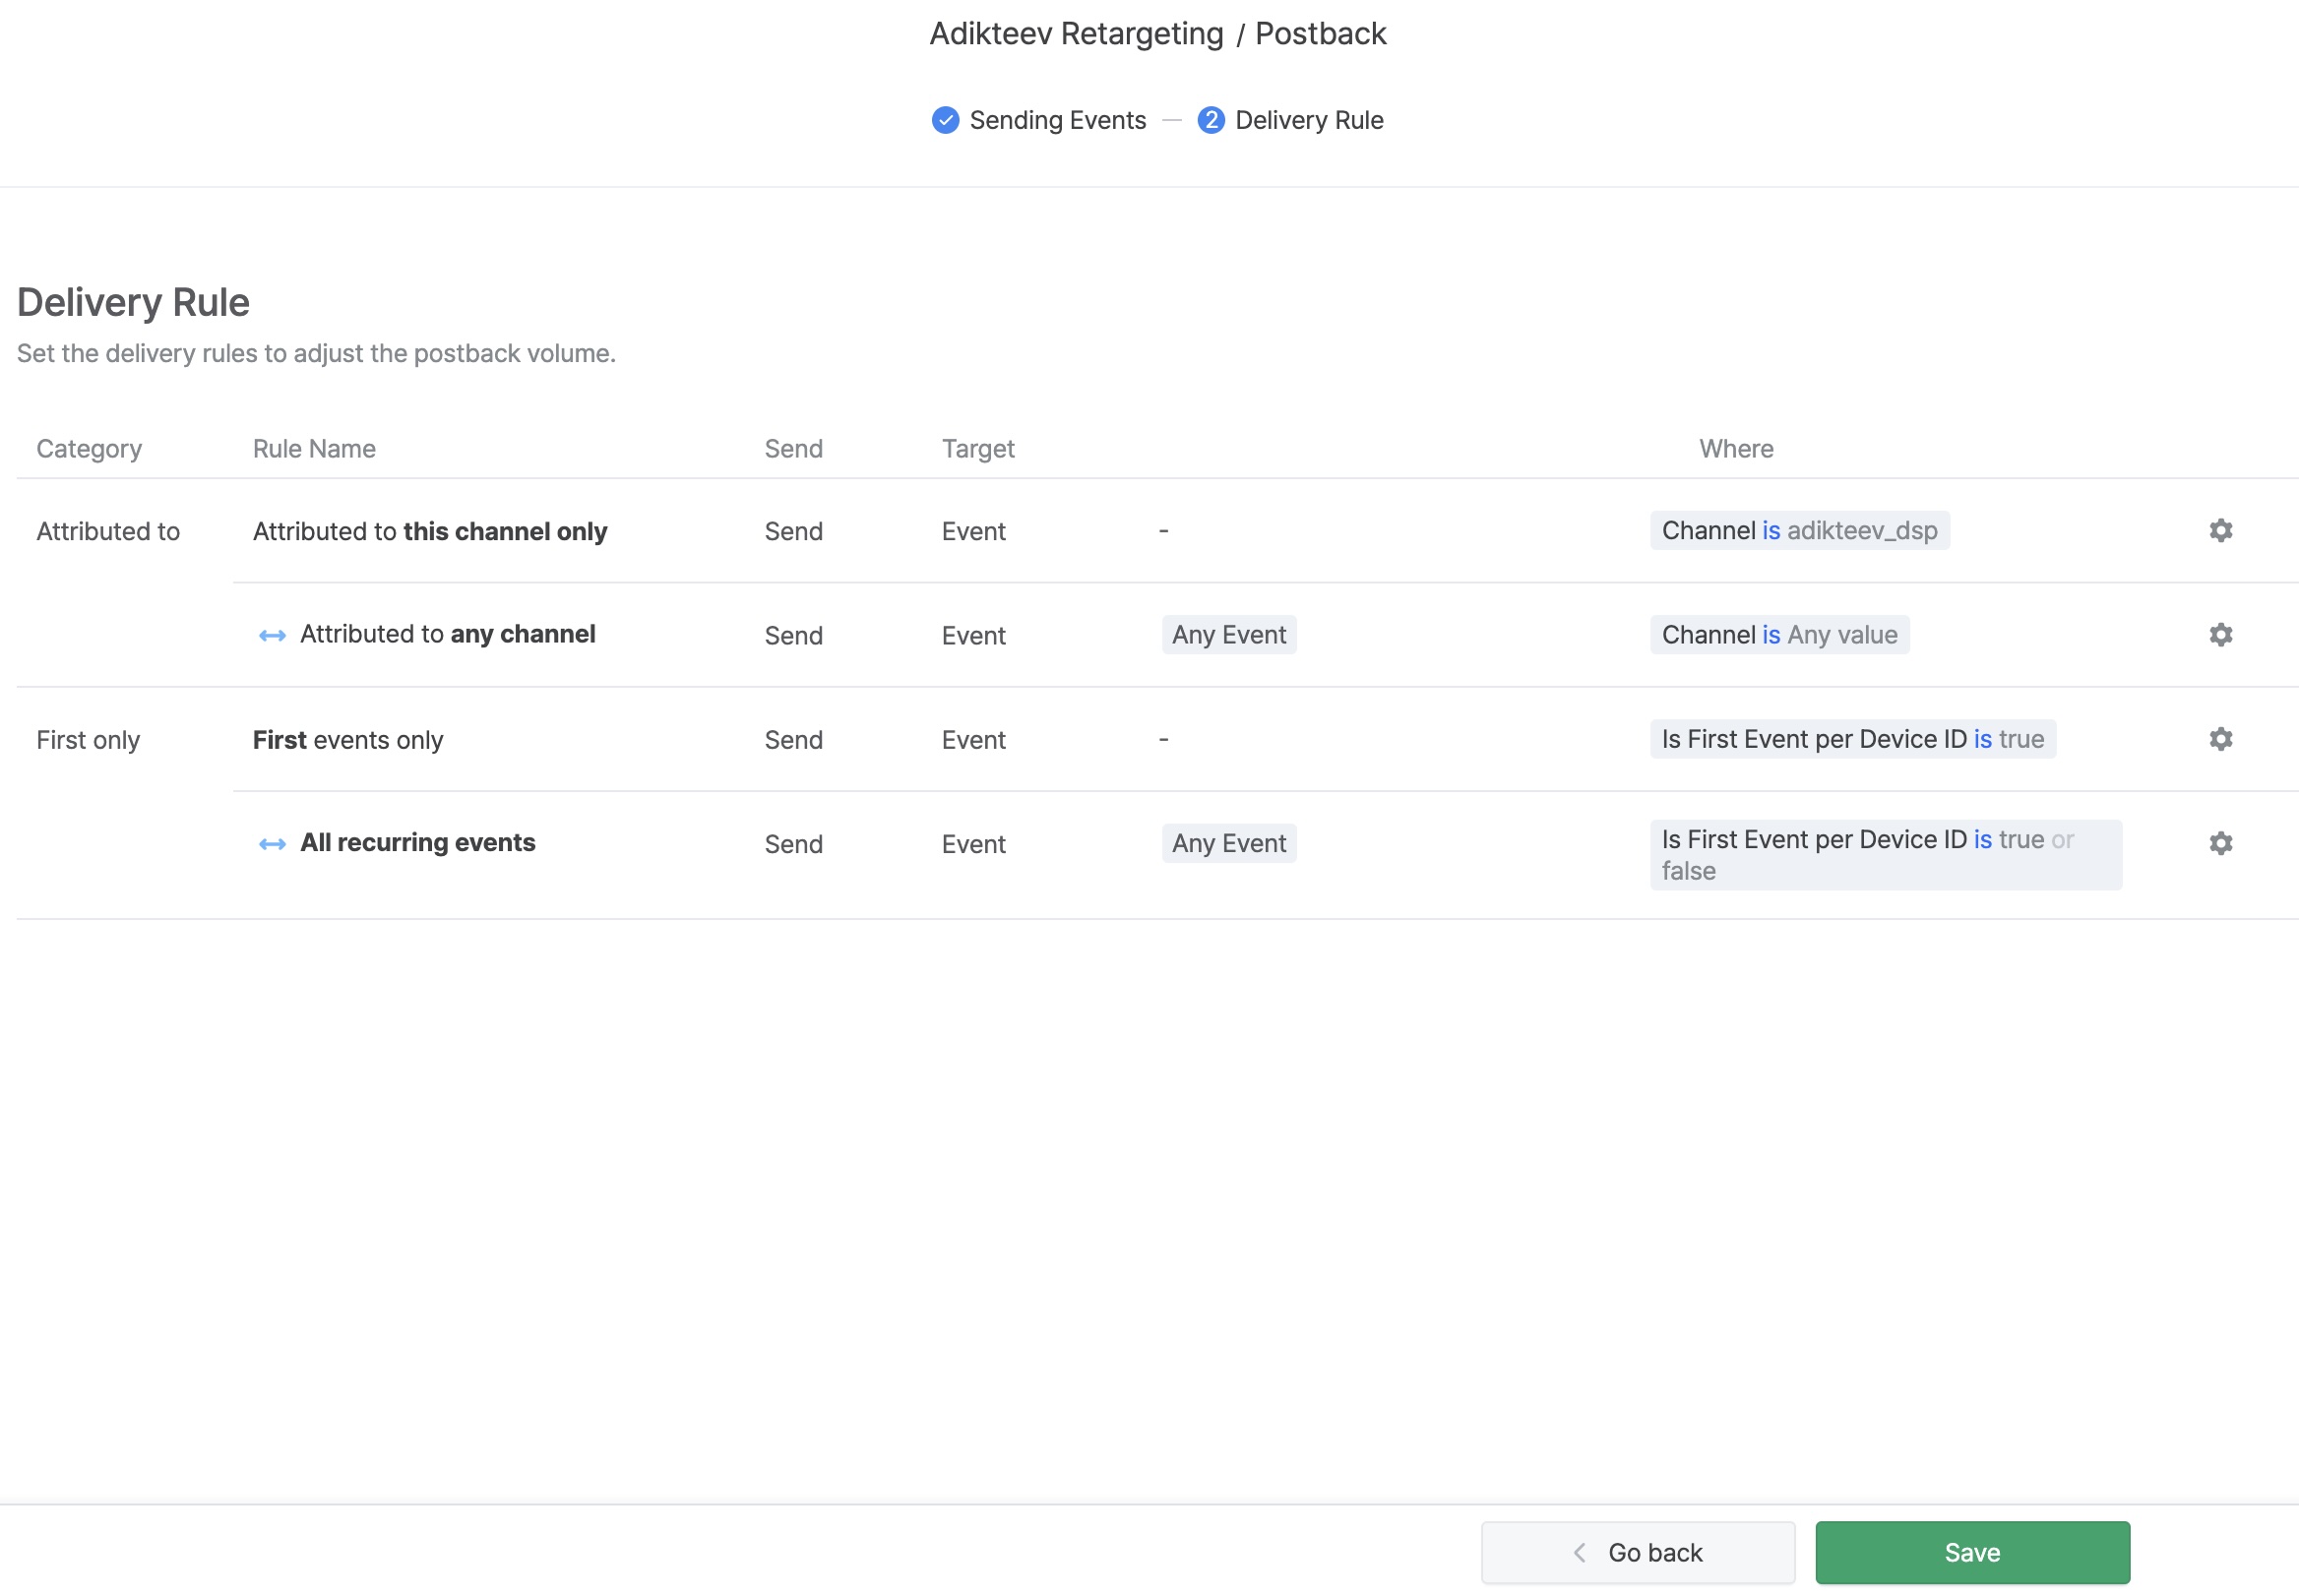The width and height of the screenshot is (2299, 1596).
Task: Click the Go back button
Action: 1637,1552
